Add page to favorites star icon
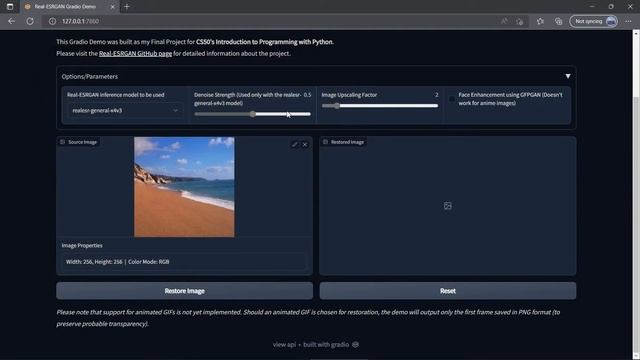The image size is (640, 360). pyautogui.click(x=520, y=21)
